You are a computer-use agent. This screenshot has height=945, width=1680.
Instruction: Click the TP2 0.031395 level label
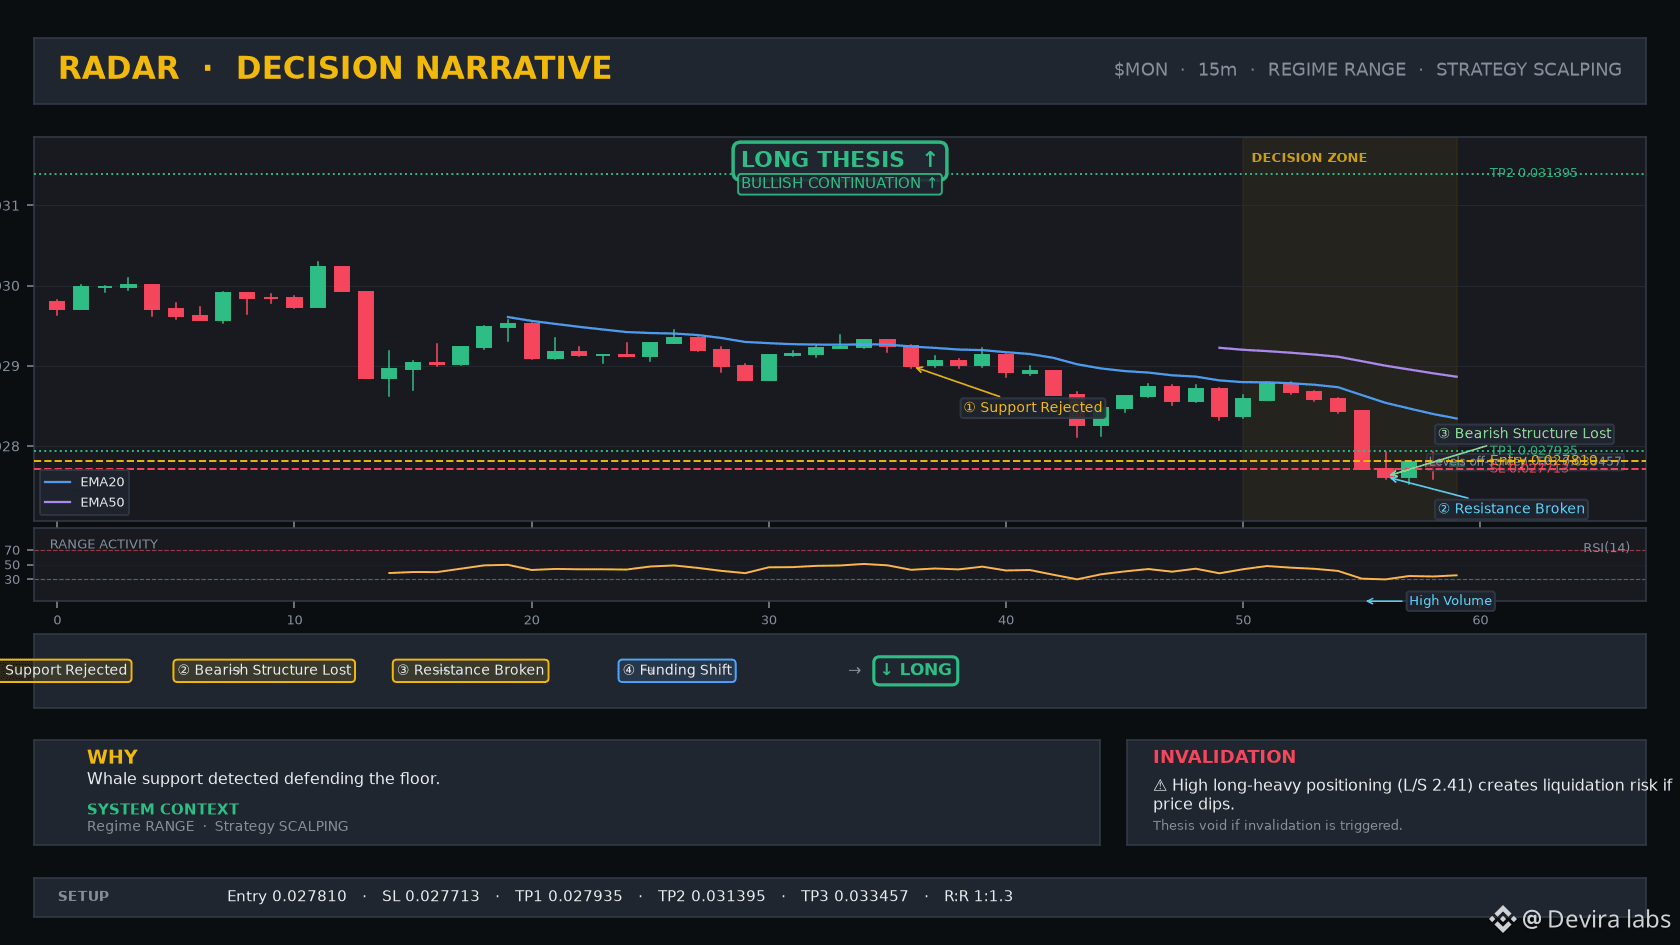1533,173
